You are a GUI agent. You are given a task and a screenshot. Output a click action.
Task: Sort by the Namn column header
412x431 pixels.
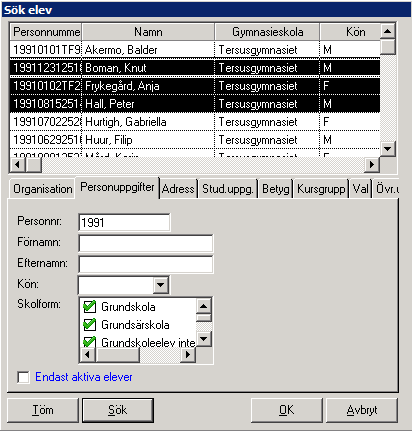coord(148,32)
